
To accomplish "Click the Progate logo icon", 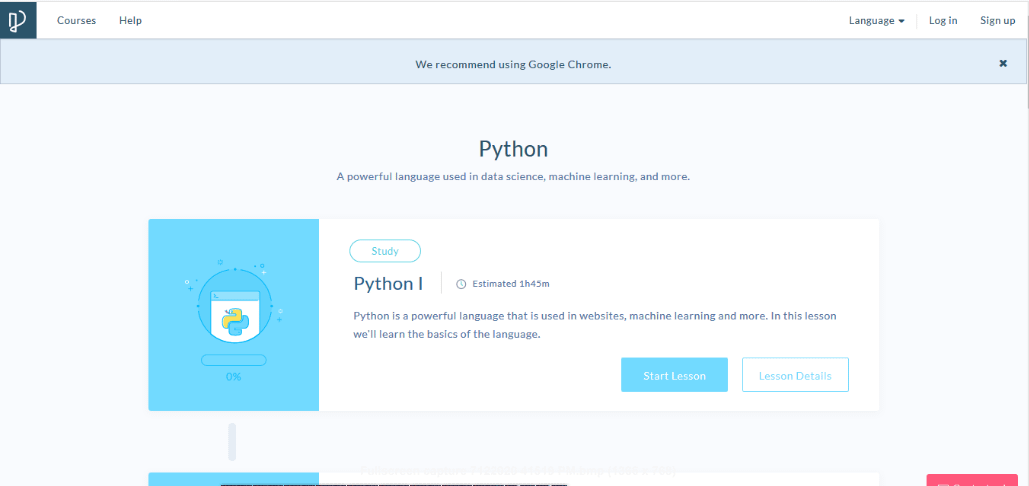I will 18,20.
